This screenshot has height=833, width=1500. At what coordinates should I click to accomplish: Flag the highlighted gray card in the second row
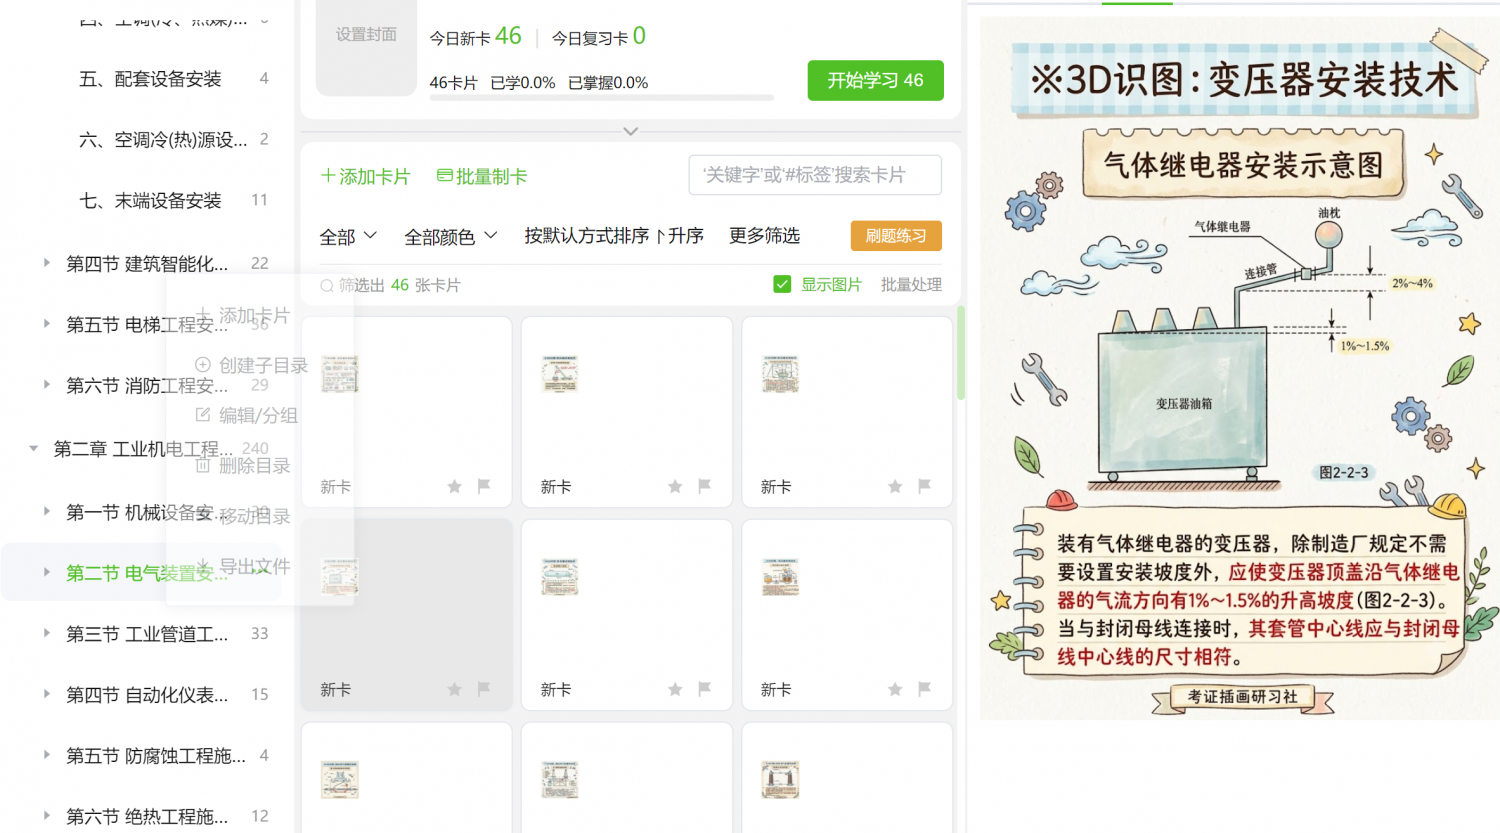click(x=484, y=689)
